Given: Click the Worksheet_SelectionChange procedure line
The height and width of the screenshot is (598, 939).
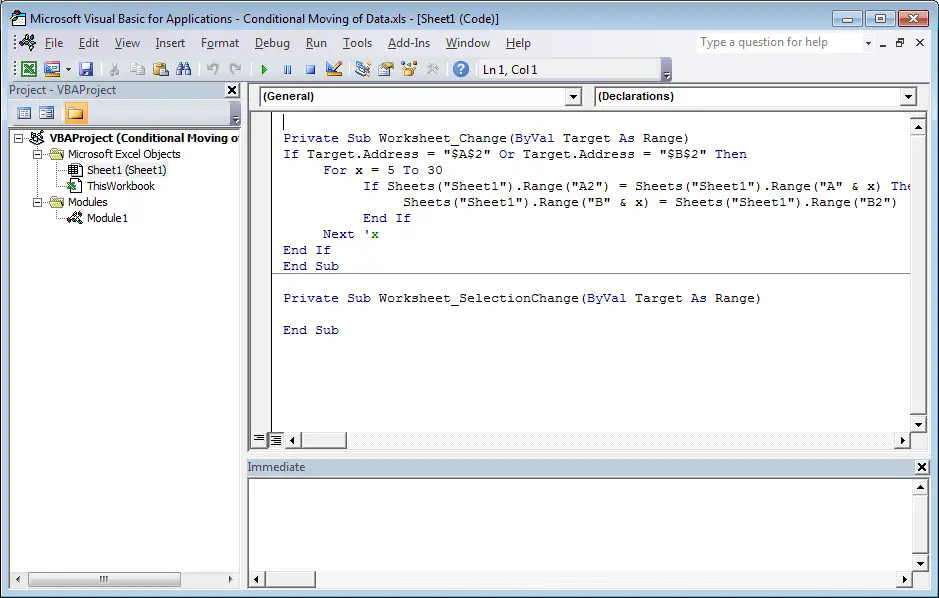Looking at the screenshot, I should [522, 298].
